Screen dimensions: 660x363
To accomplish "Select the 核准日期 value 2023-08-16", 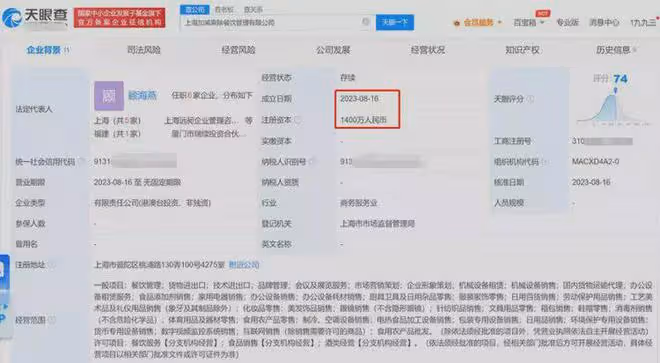I will point(591,182).
